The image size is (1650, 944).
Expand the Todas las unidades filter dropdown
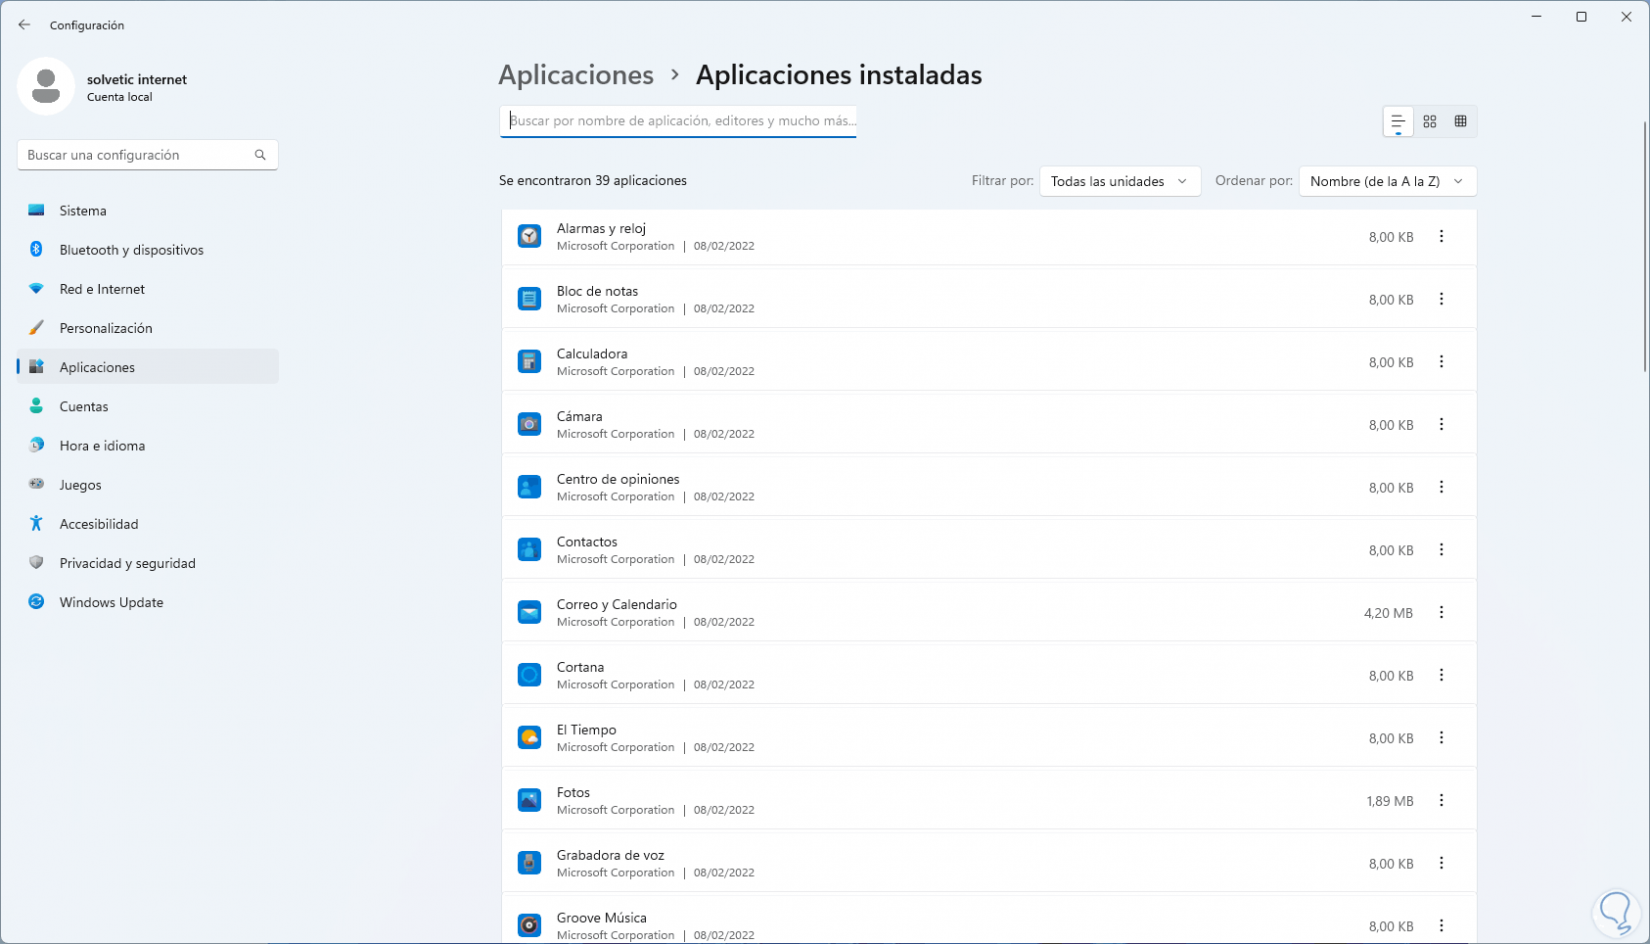point(1120,181)
